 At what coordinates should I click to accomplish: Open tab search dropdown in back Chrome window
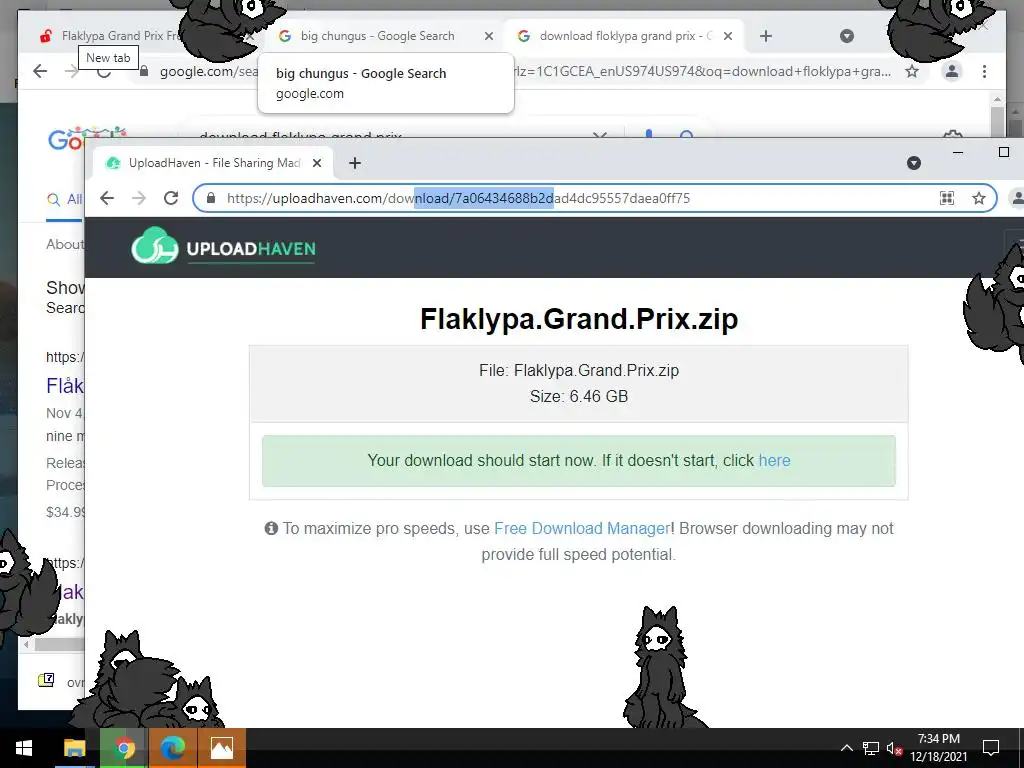coord(846,36)
